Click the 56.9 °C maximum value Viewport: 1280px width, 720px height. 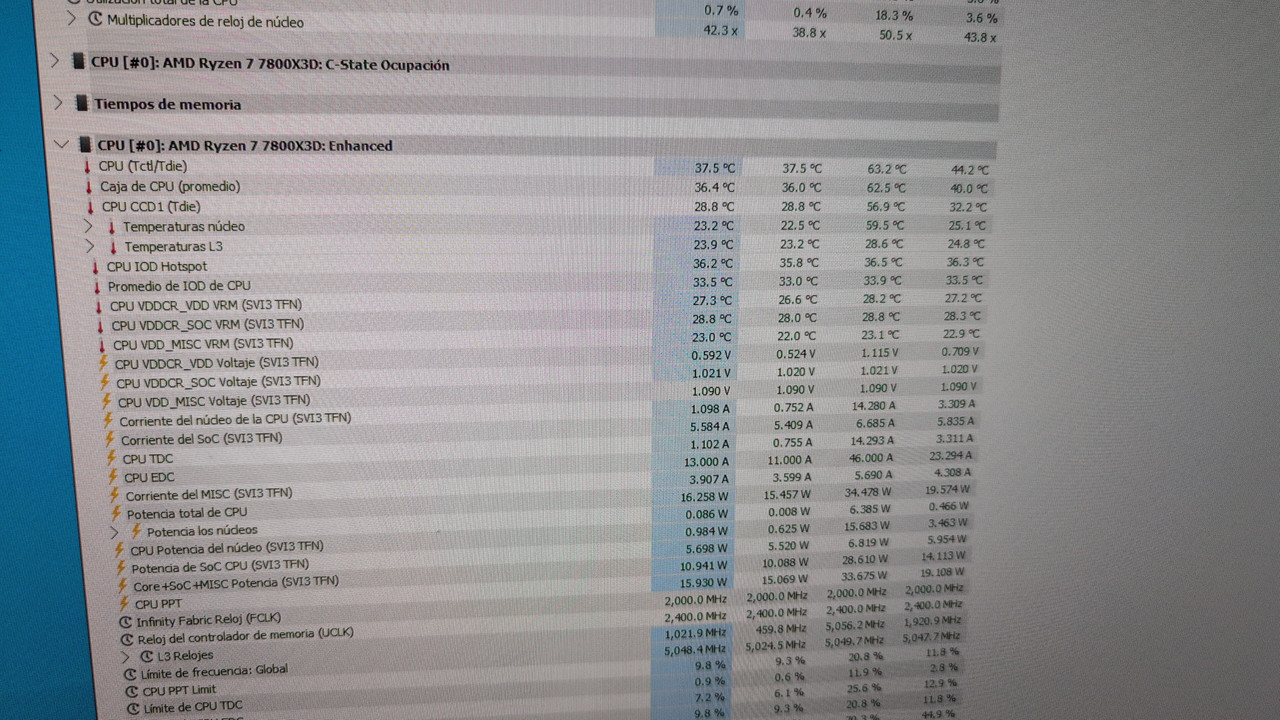[x=887, y=207]
